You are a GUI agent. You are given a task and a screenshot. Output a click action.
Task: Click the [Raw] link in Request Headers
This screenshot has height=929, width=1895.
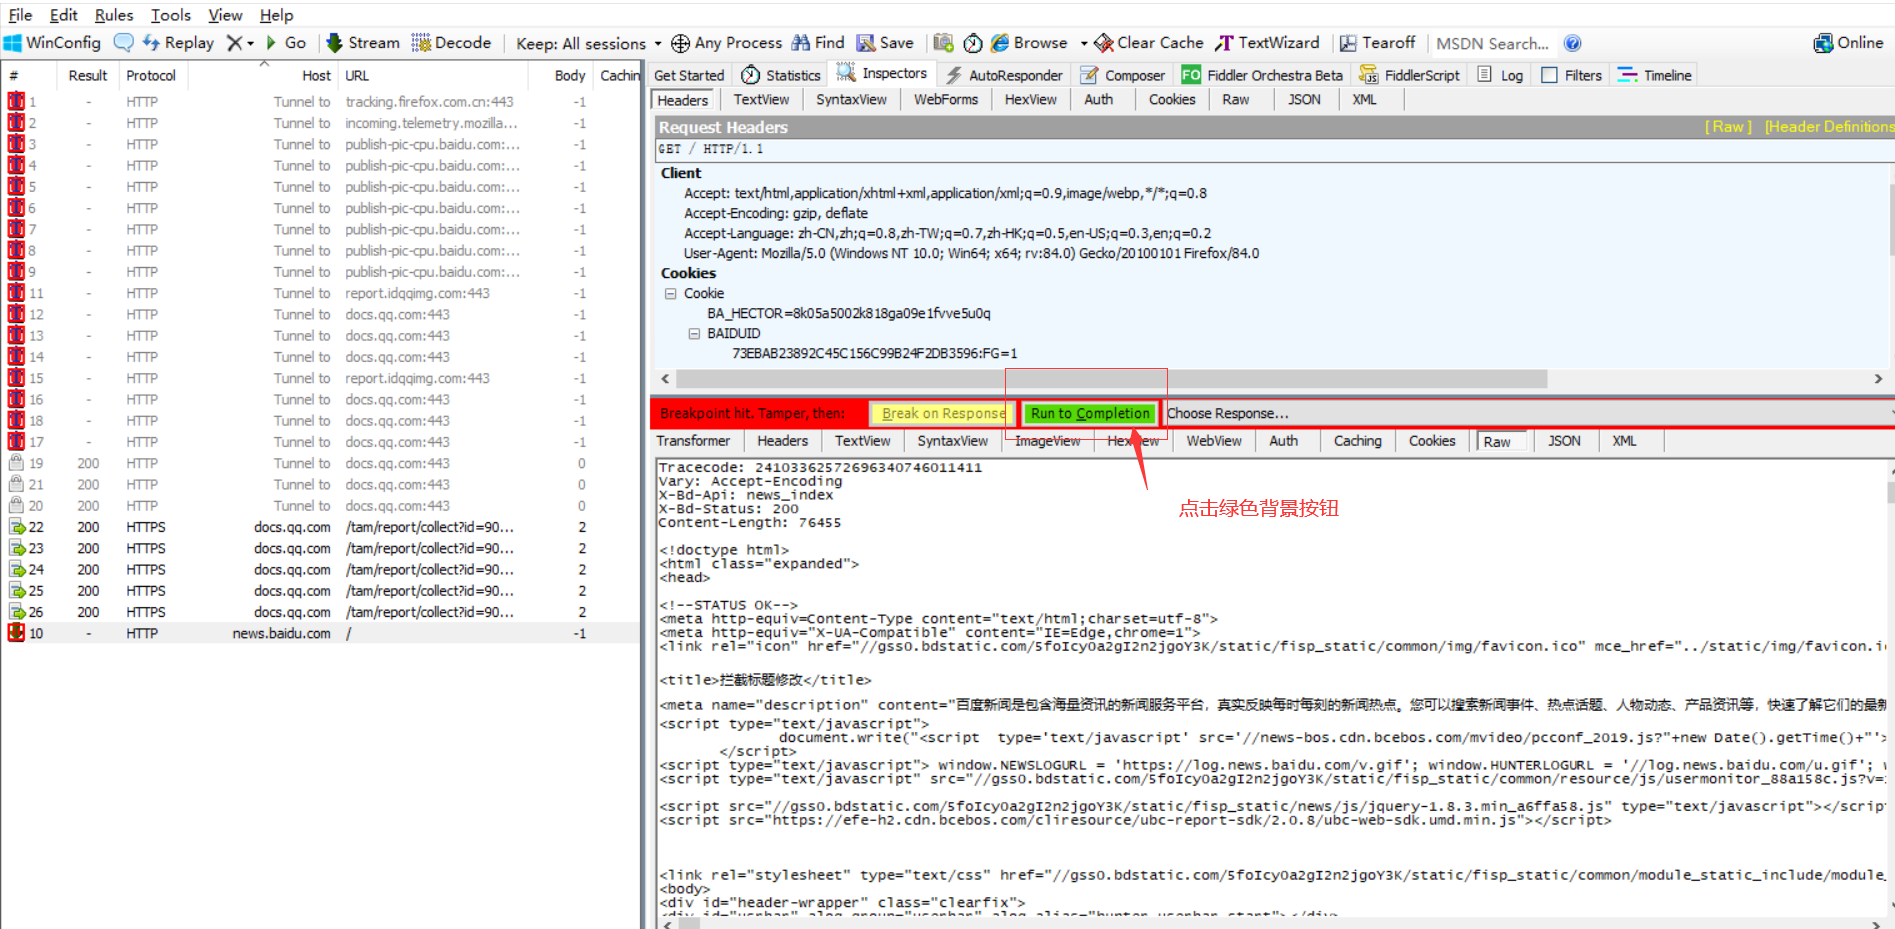tap(1728, 127)
